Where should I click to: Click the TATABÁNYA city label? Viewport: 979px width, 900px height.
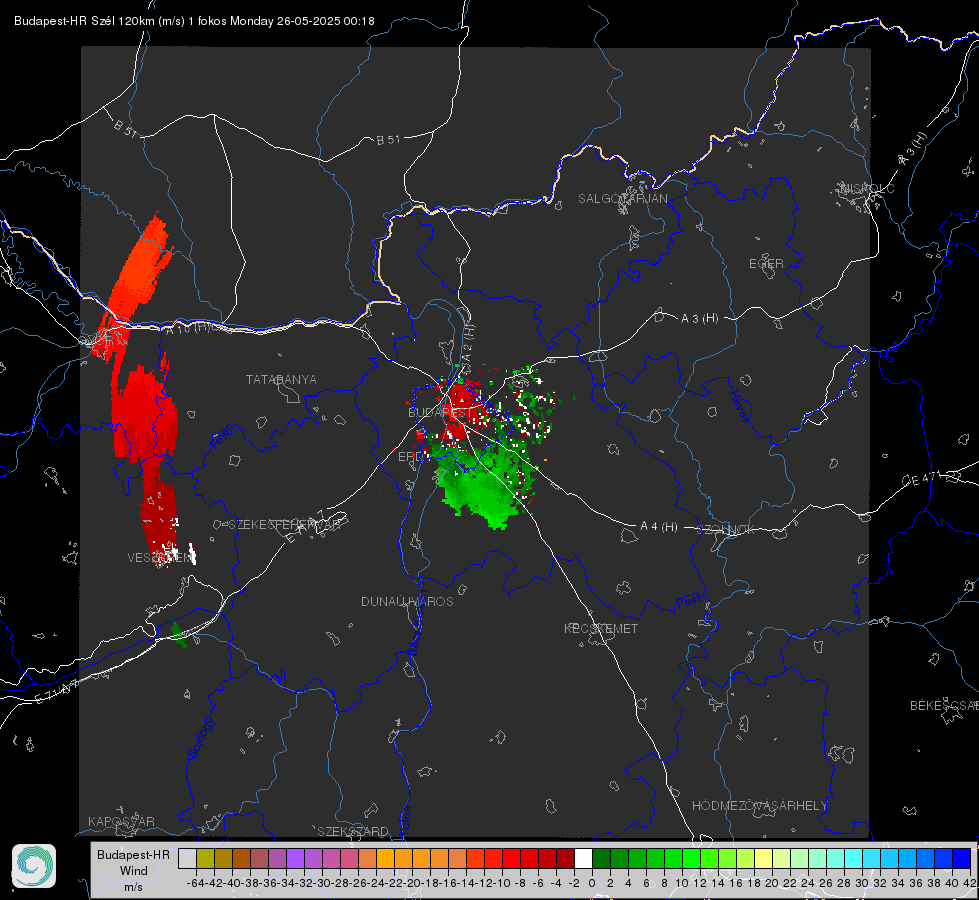pos(281,380)
